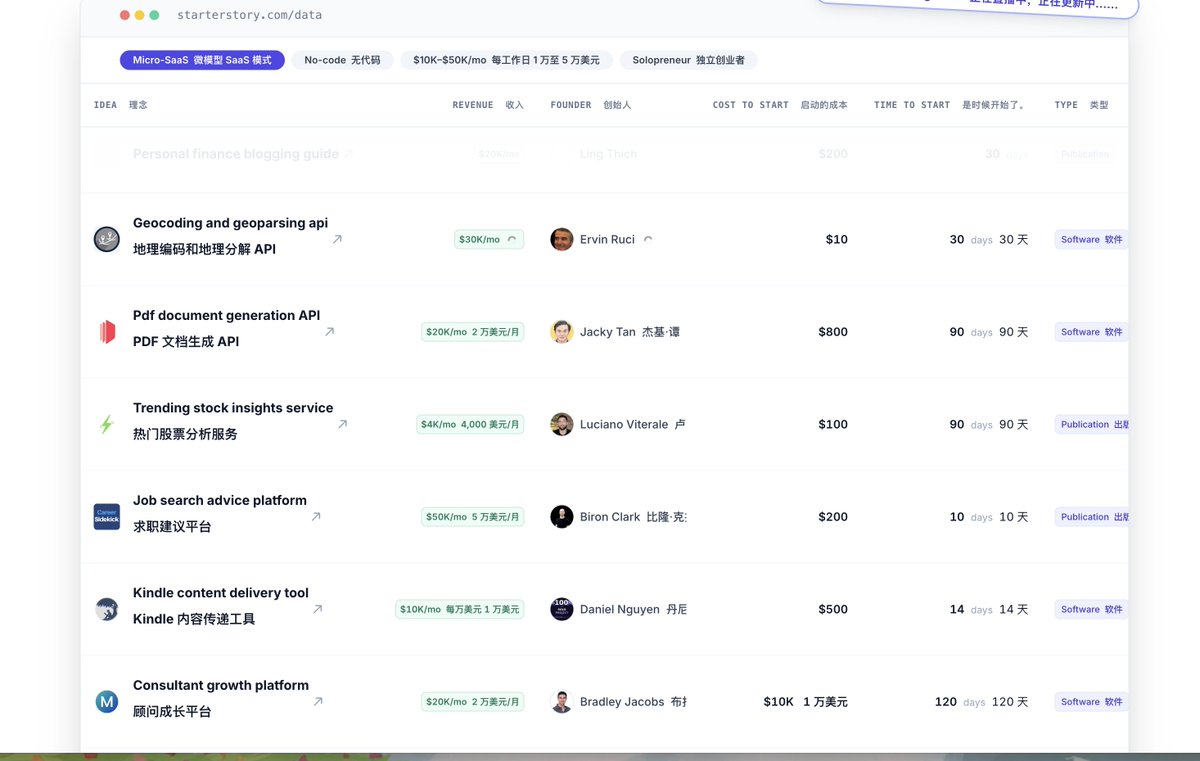Image resolution: width=1200 pixels, height=761 pixels.
Task: Click founder name Biron Clark
Action: click(x=610, y=517)
